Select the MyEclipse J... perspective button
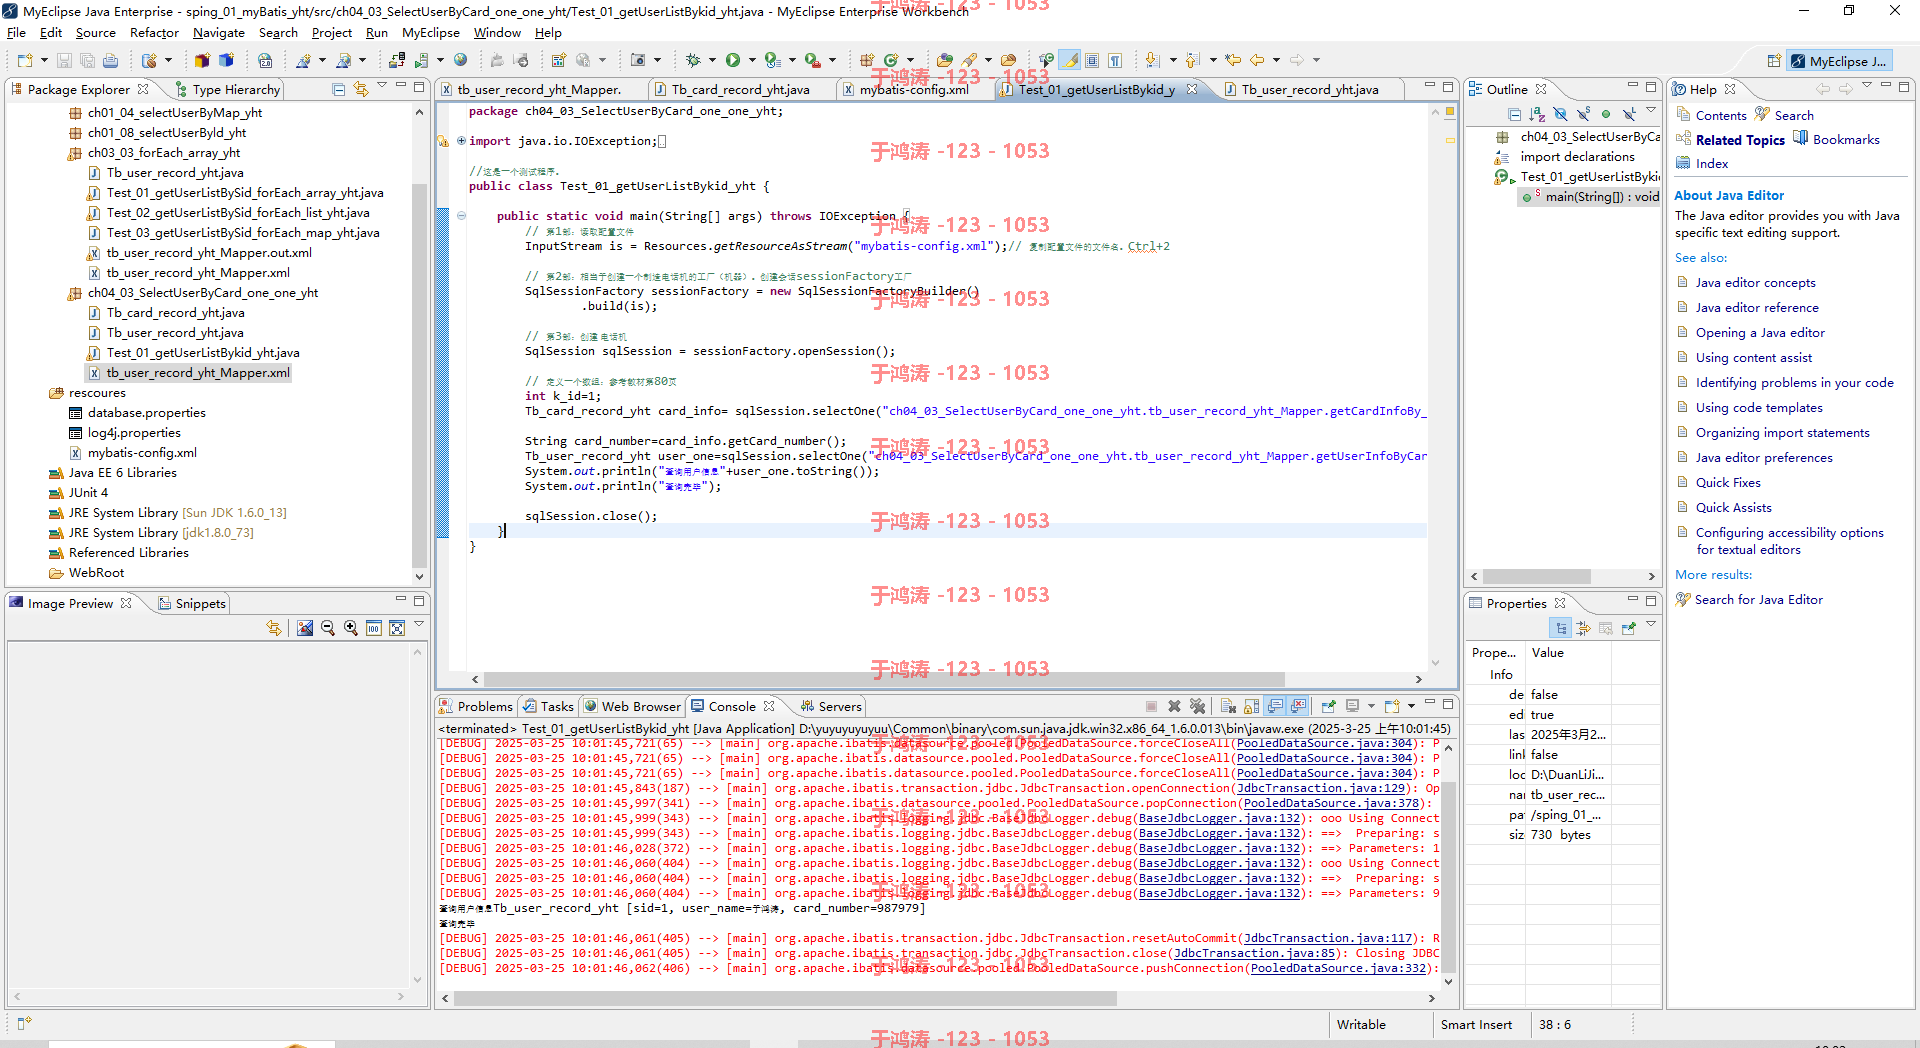This screenshot has width=1920, height=1048. pyautogui.click(x=1839, y=61)
